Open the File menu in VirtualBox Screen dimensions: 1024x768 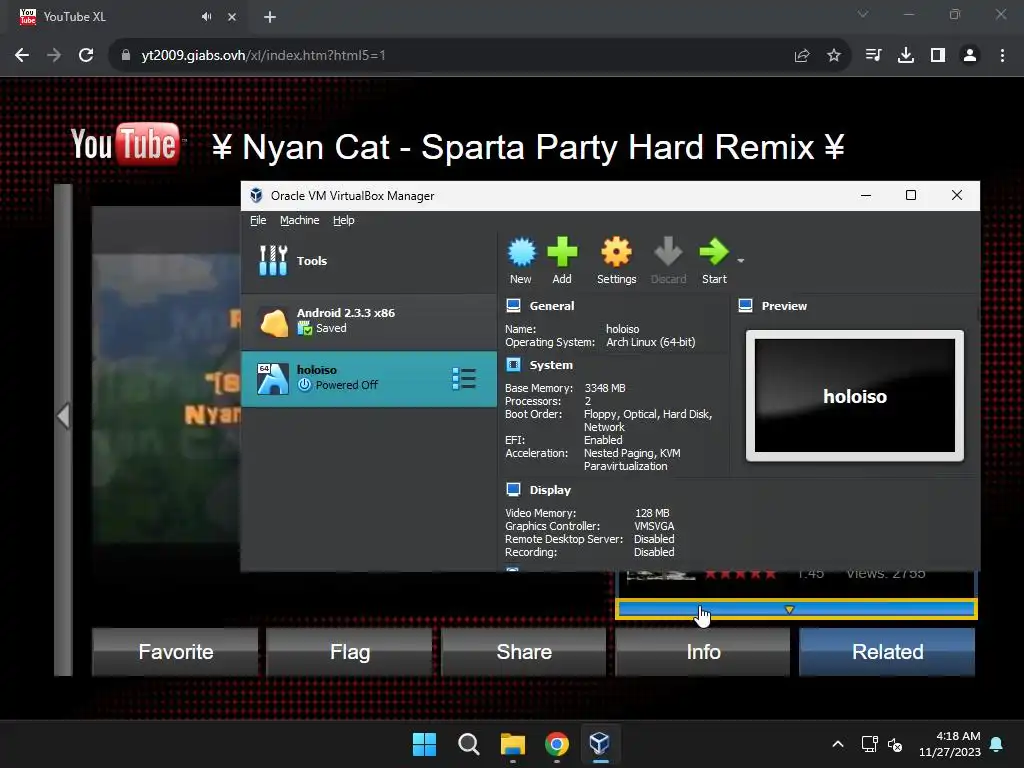(258, 220)
